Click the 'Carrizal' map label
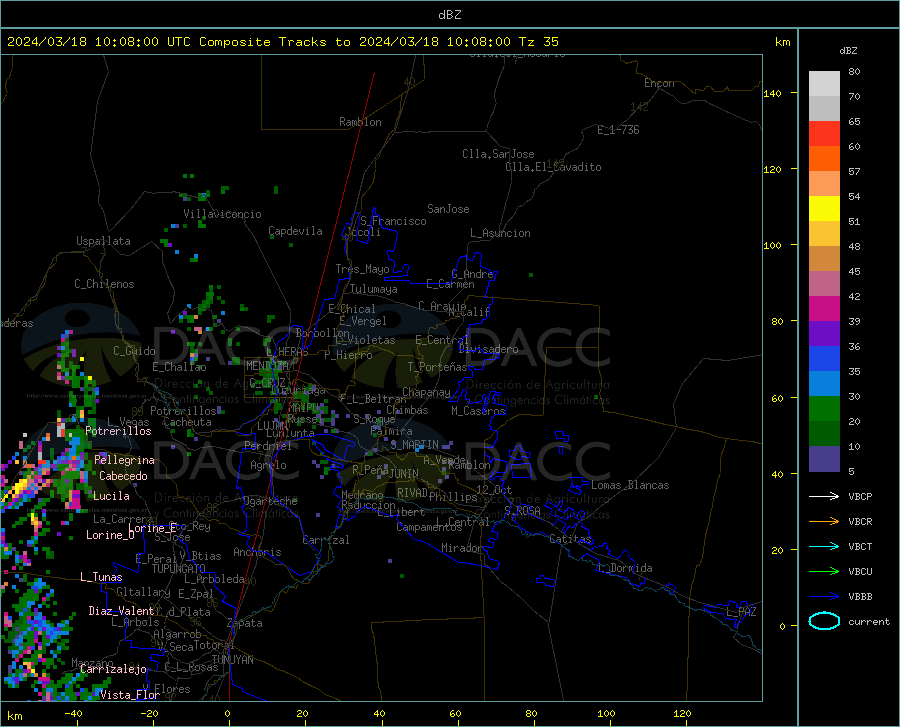The height and width of the screenshot is (727, 900). coord(326,540)
